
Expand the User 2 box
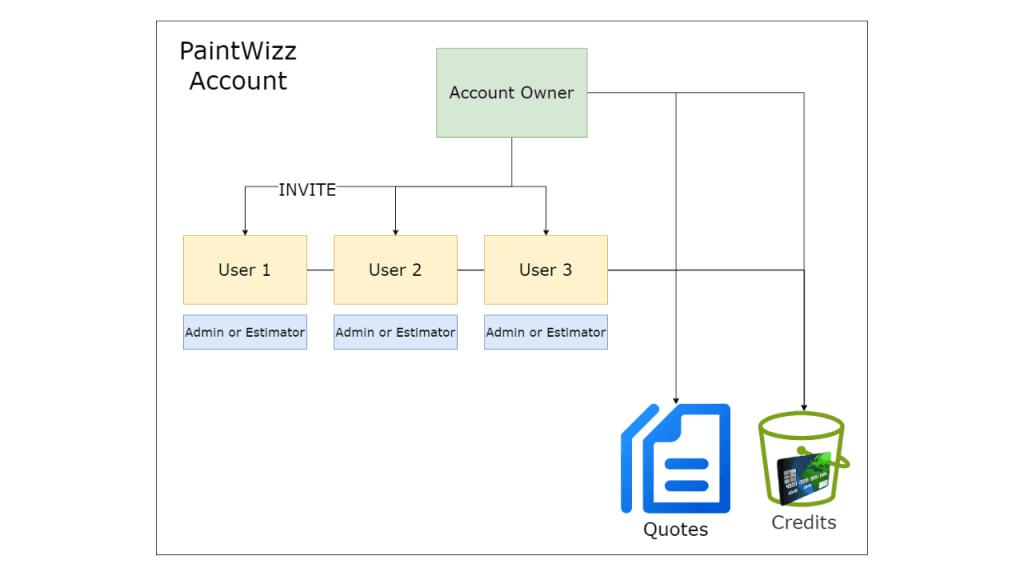(395, 269)
